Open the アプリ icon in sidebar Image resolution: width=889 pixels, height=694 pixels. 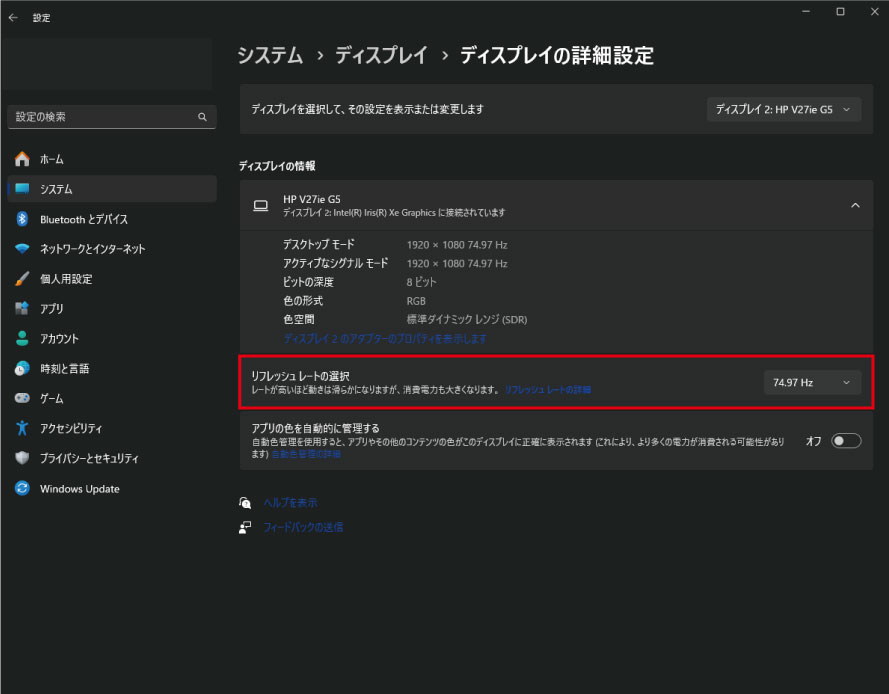tap(22, 309)
